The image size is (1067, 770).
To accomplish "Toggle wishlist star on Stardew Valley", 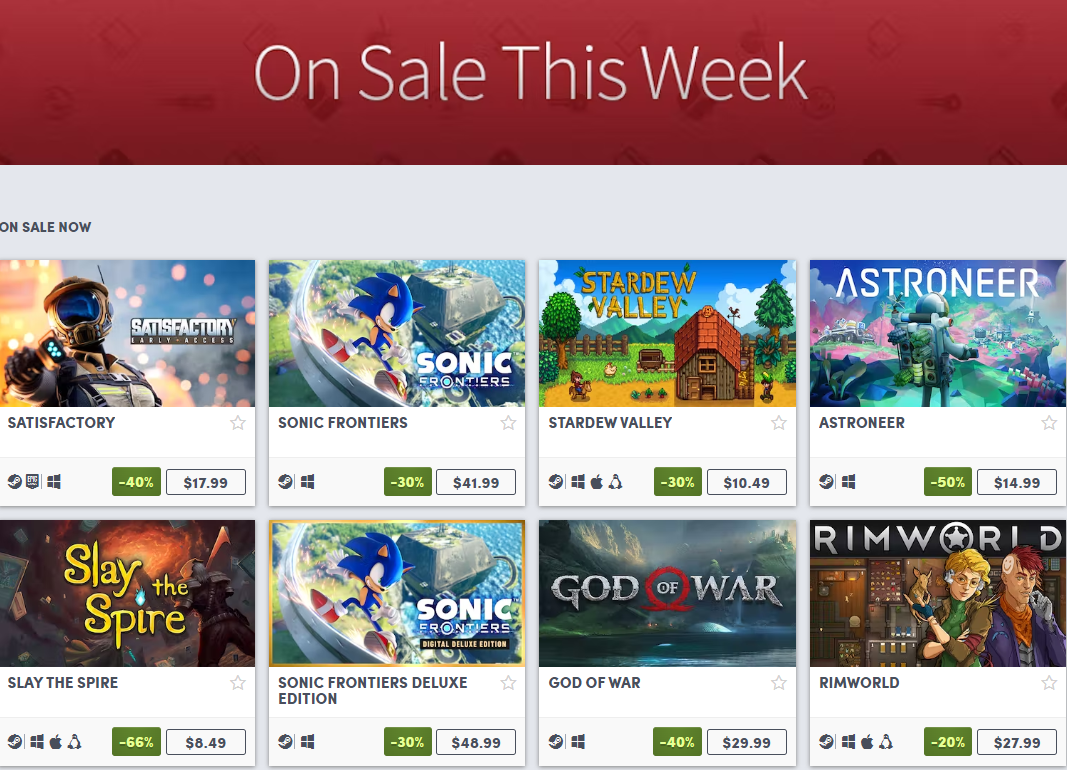I will (x=778, y=423).
